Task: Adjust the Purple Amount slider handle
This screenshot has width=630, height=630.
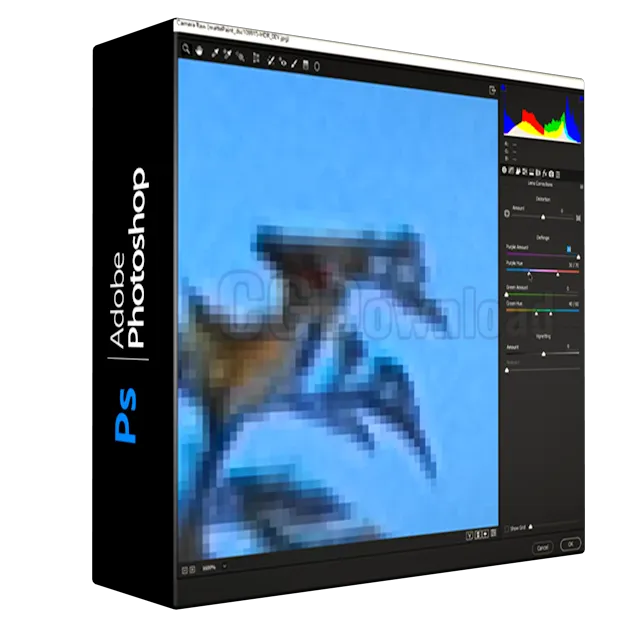Action: tap(579, 257)
